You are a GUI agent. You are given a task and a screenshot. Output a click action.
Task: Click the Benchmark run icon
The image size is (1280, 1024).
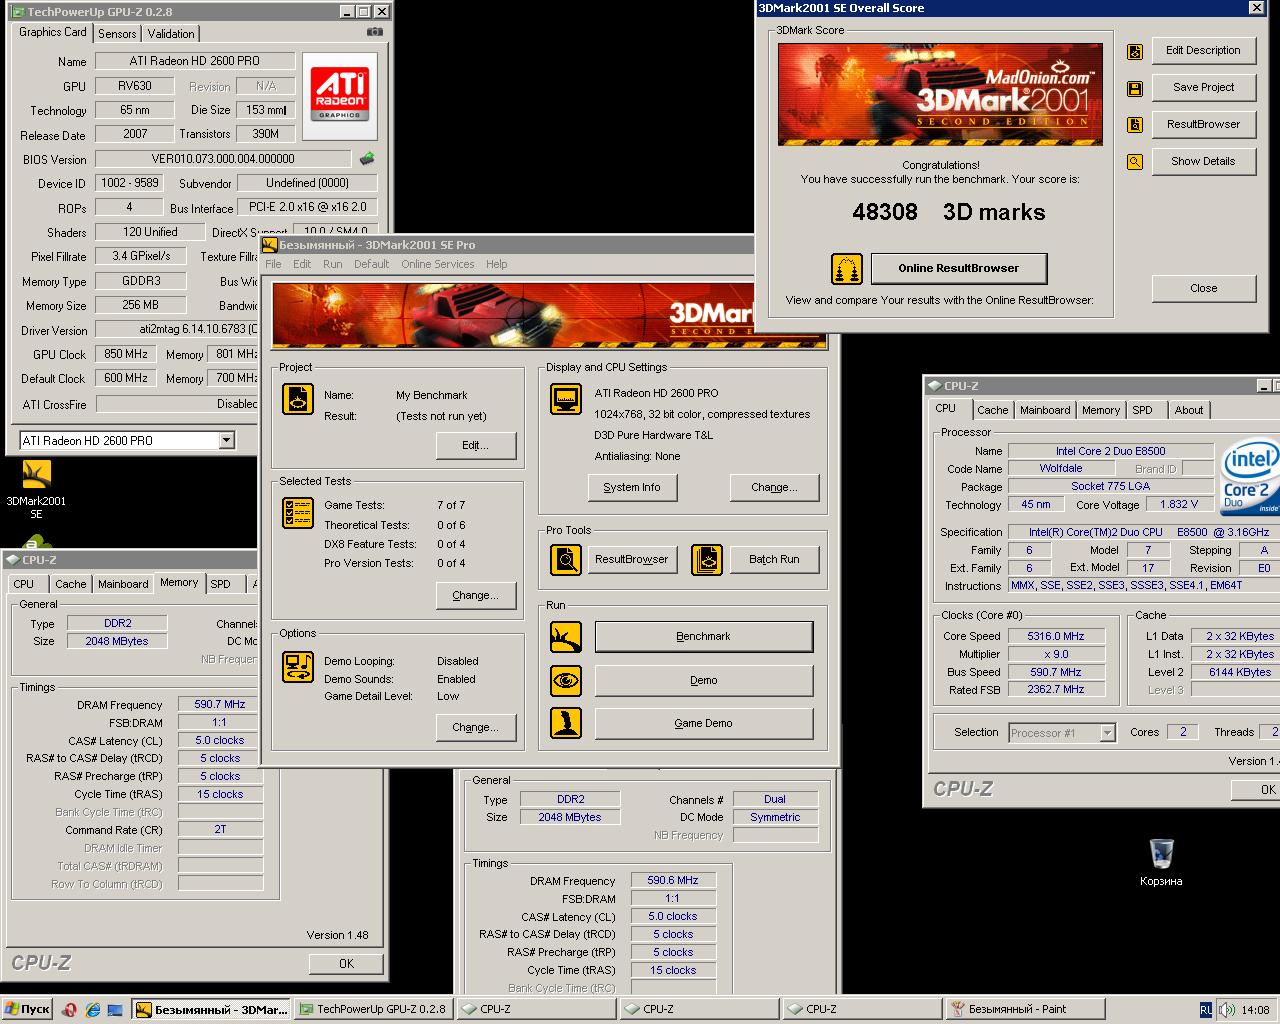click(x=566, y=636)
